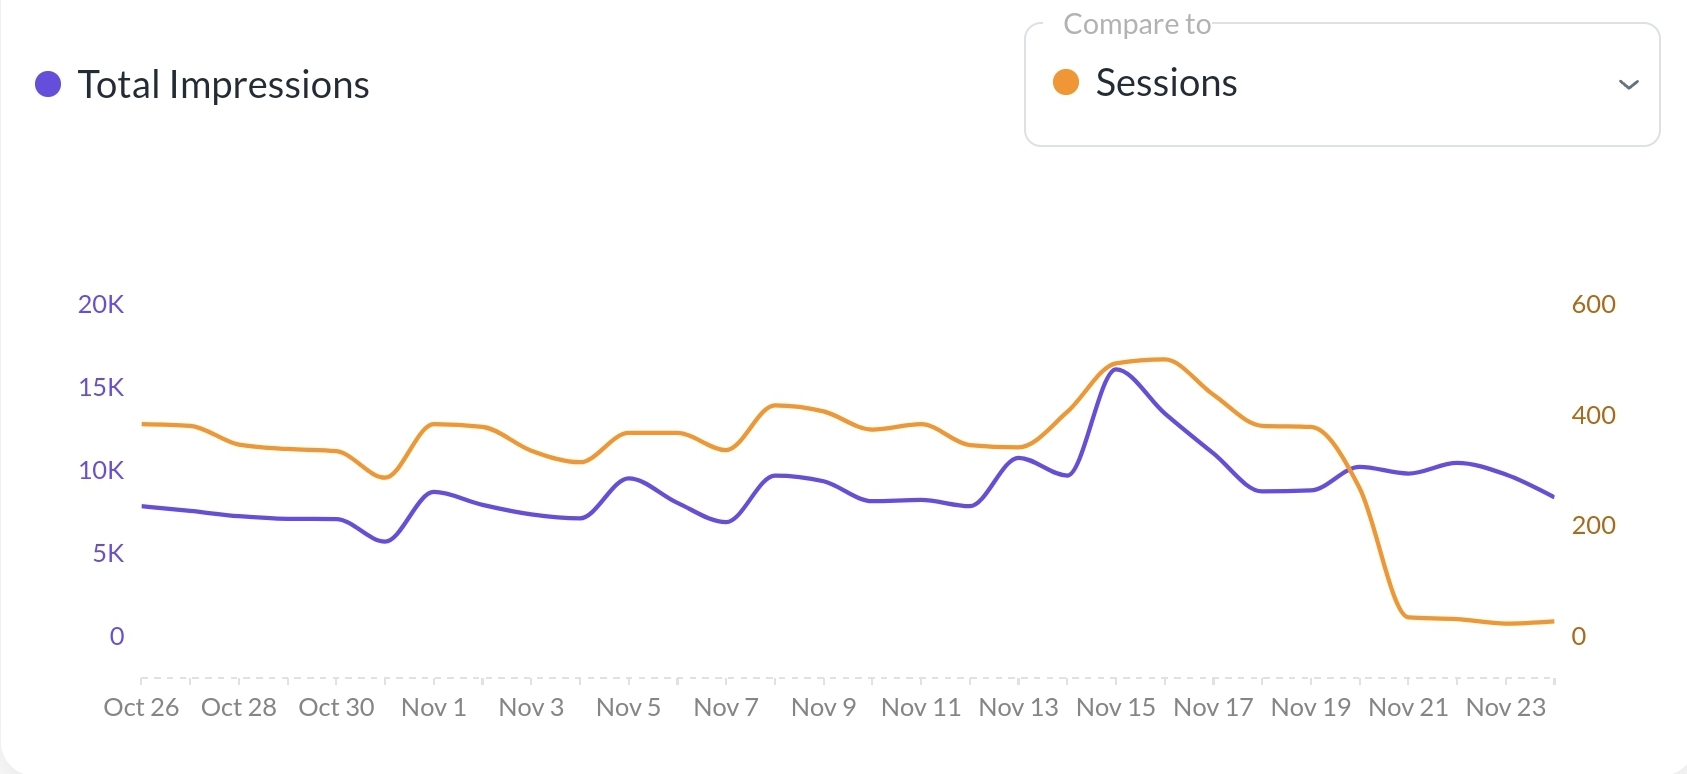Click the Nov 5 x-axis label
Screen dimensions: 1687x774
[628, 708]
